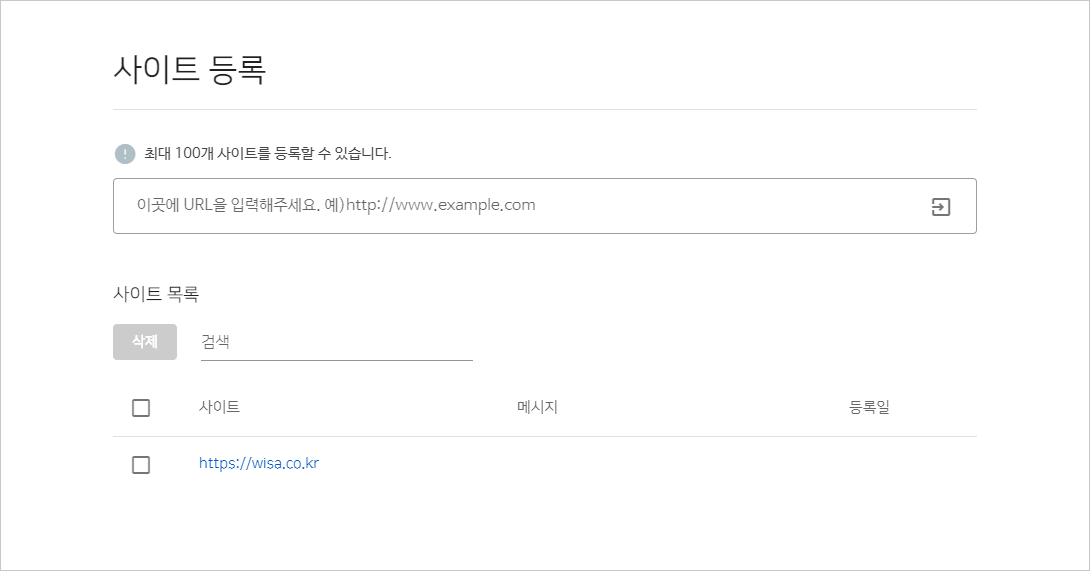Click into the 검색 search field
Image resolution: width=1090 pixels, height=571 pixels.
(336, 341)
